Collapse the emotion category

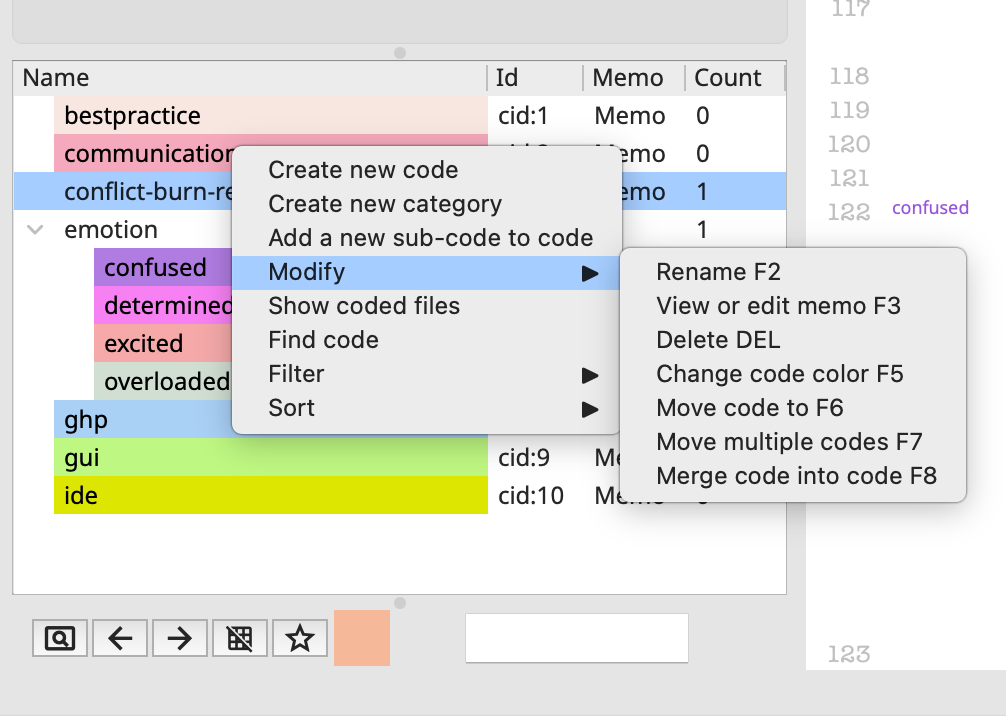click(35, 230)
